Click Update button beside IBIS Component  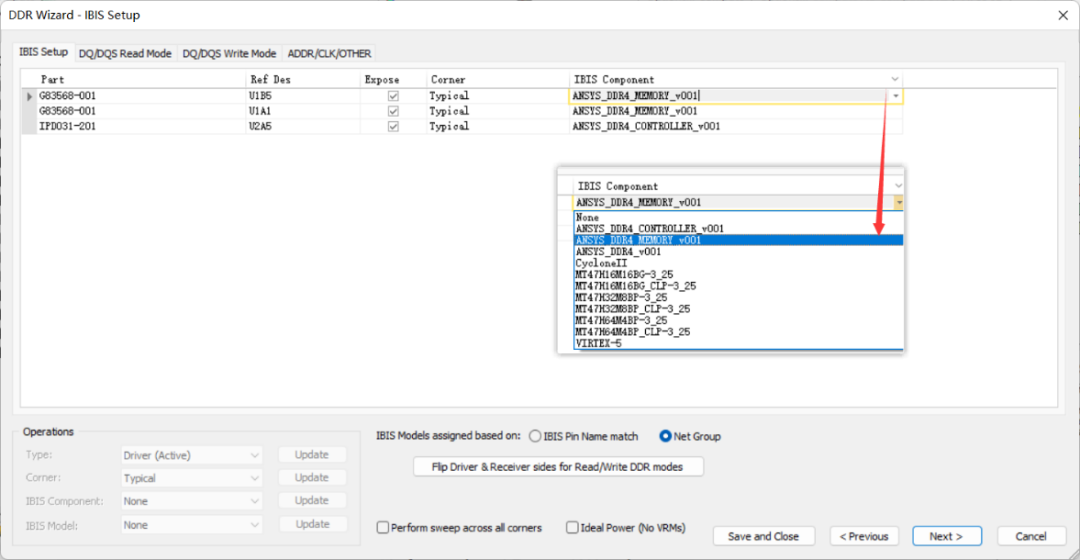[312, 501]
